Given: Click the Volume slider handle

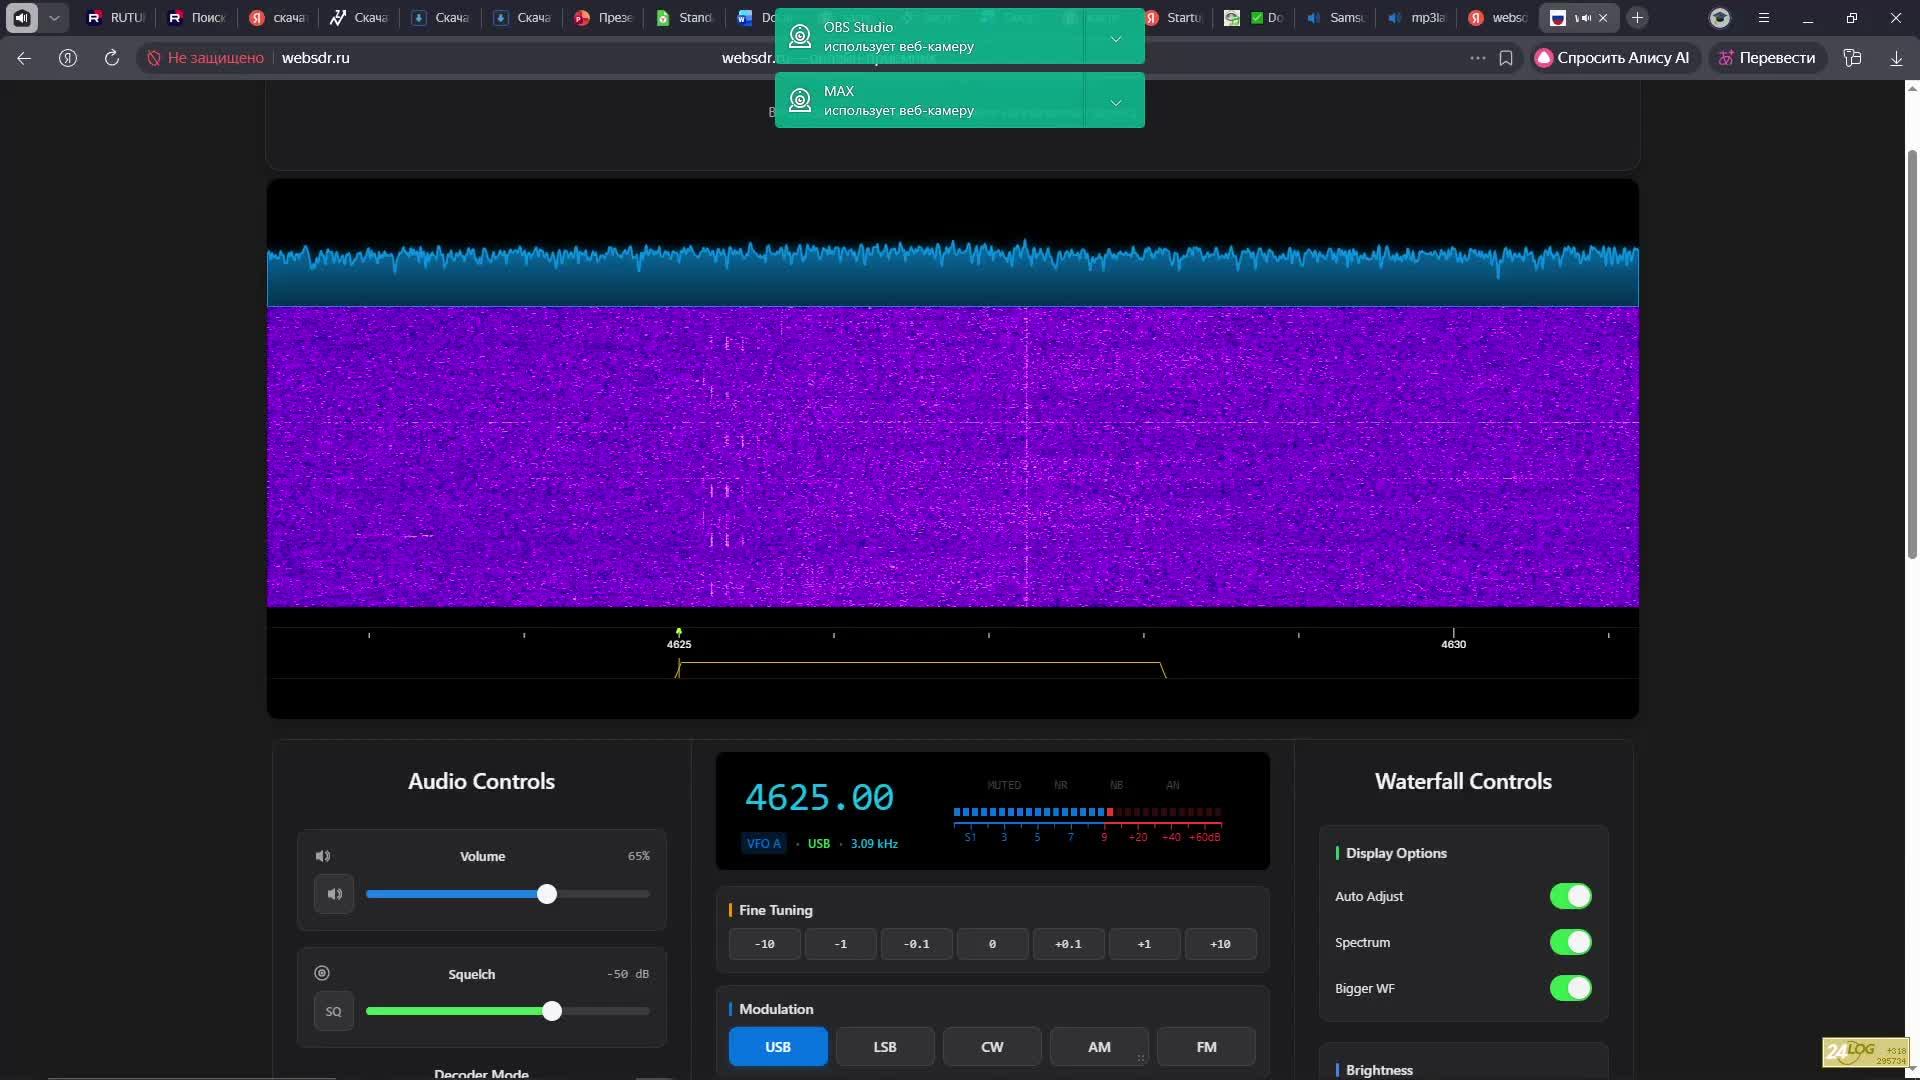Looking at the screenshot, I should tap(547, 894).
